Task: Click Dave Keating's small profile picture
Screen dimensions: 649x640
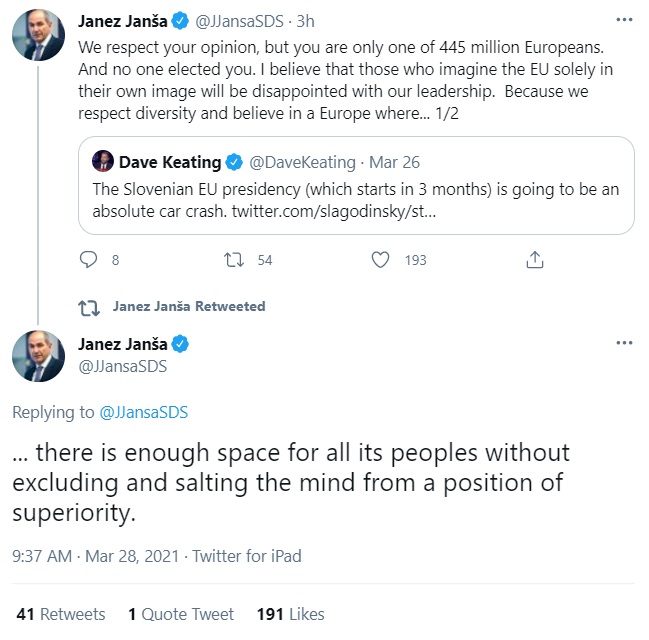Action: coord(103,161)
